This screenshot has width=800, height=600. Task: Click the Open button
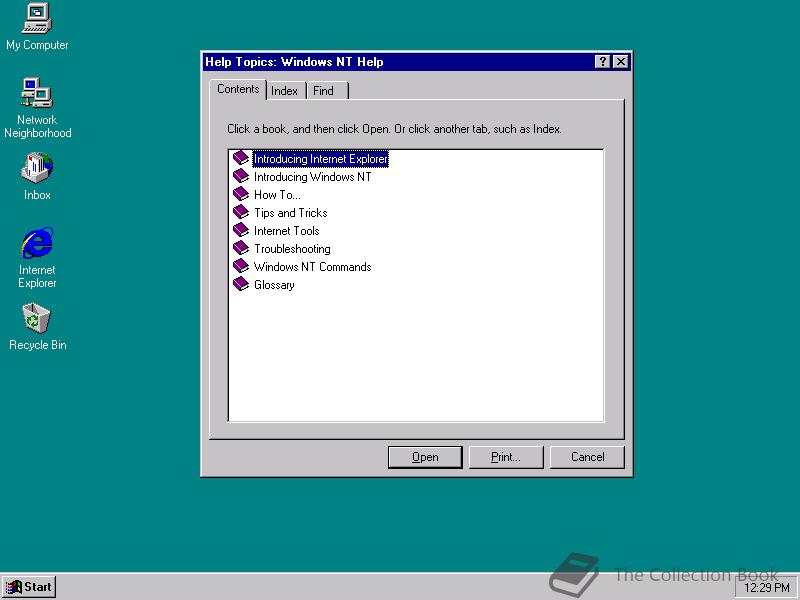click(x=425, y=457)
